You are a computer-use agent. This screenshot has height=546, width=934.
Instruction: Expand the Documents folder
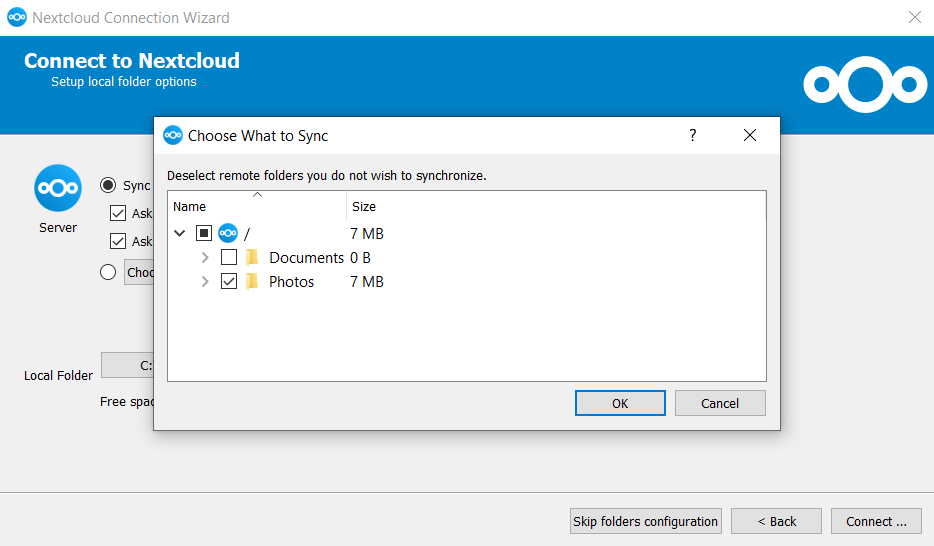[x=205, y=258]
